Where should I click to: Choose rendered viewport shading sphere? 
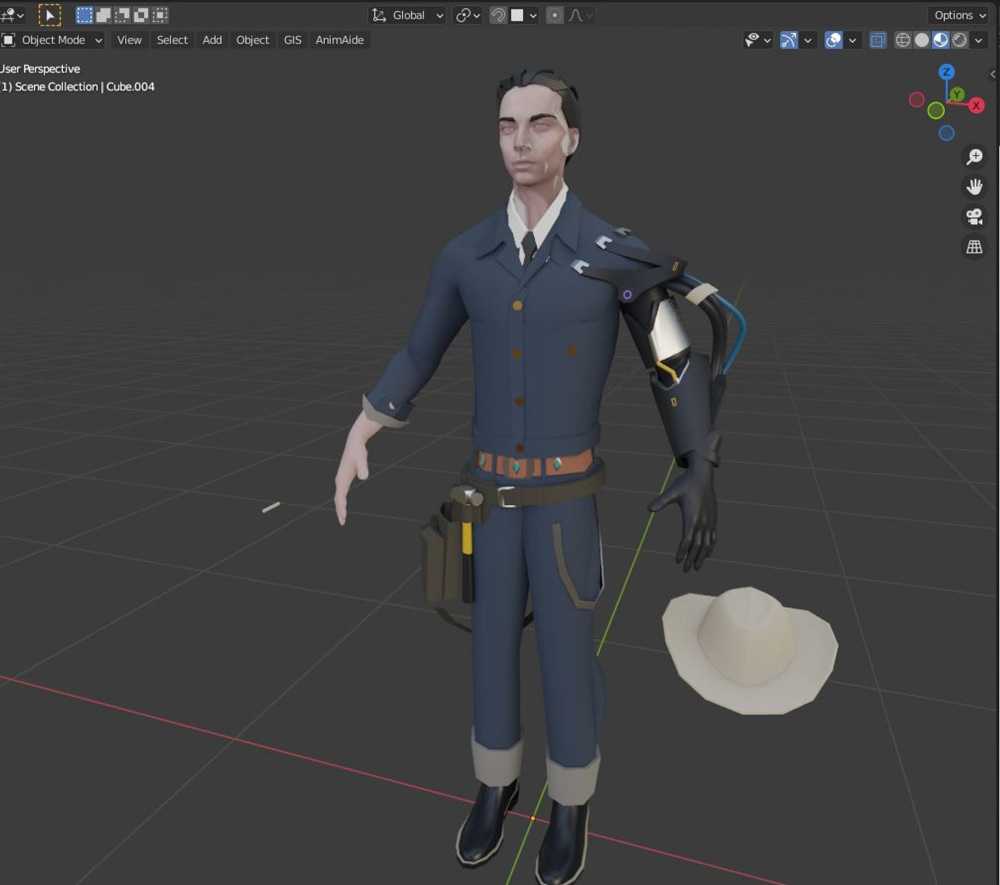point(960,40)
